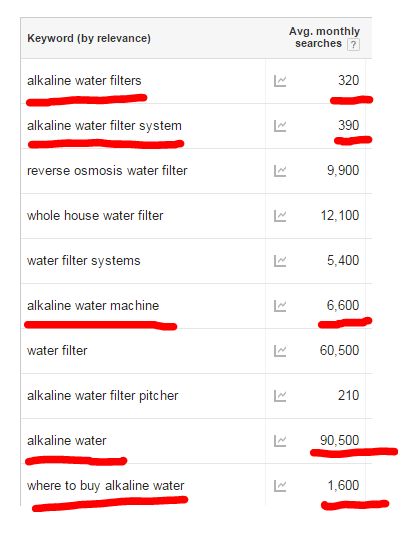
Task: Sort by Keyword (by relevance) column header
Action: (89, 38)
